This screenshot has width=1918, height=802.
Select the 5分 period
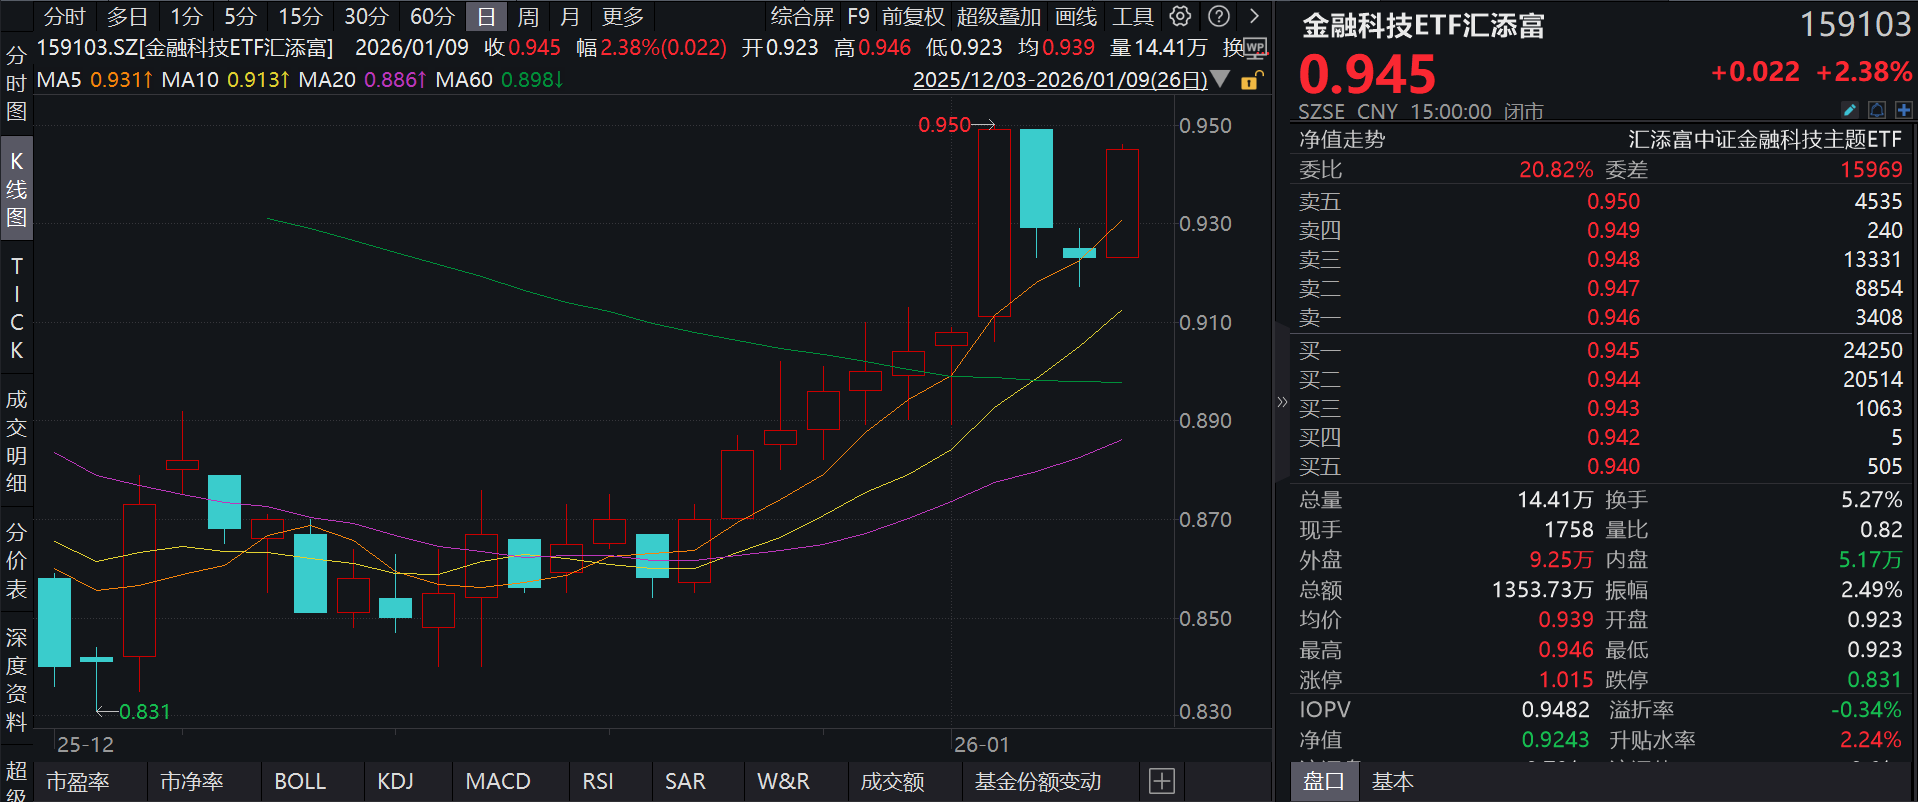(x=240, y=17)
